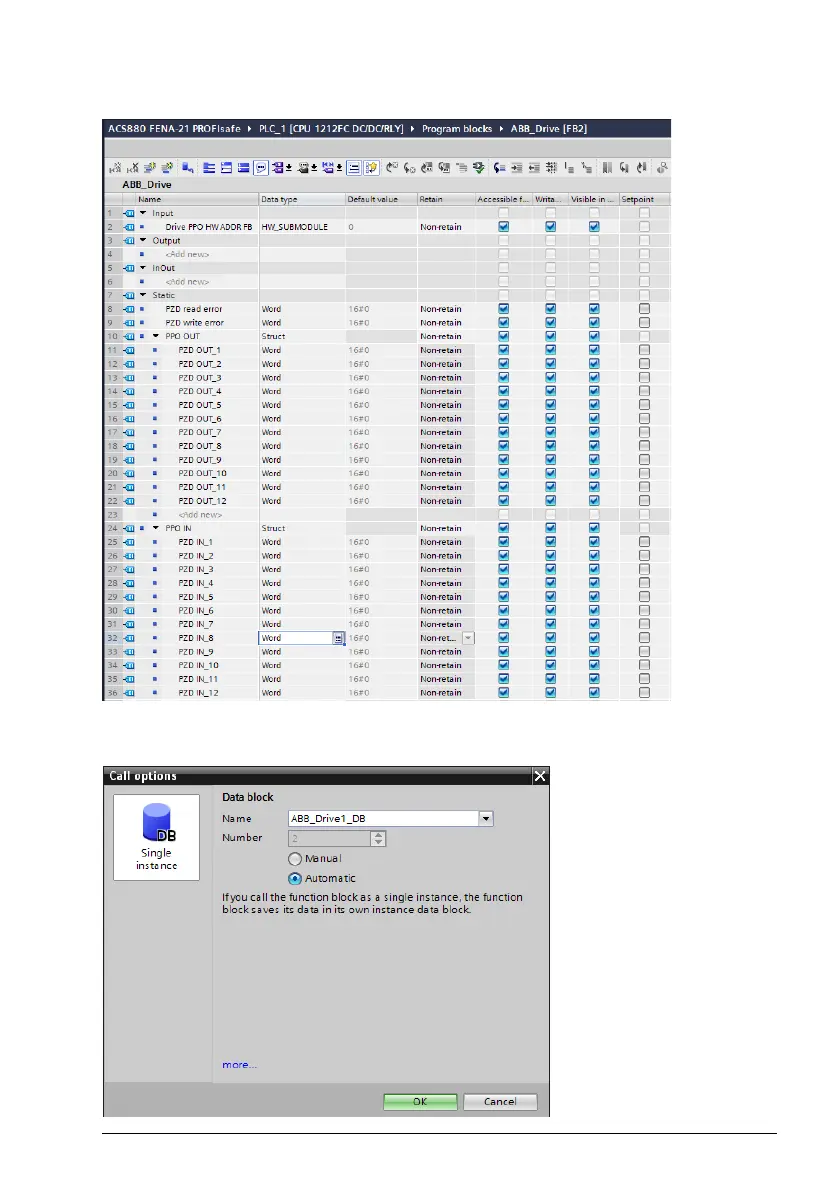The height and width of the screenshot is (1190, 840).
Task: Click the tag icon in row 2
Action: [x=129, y=227]
